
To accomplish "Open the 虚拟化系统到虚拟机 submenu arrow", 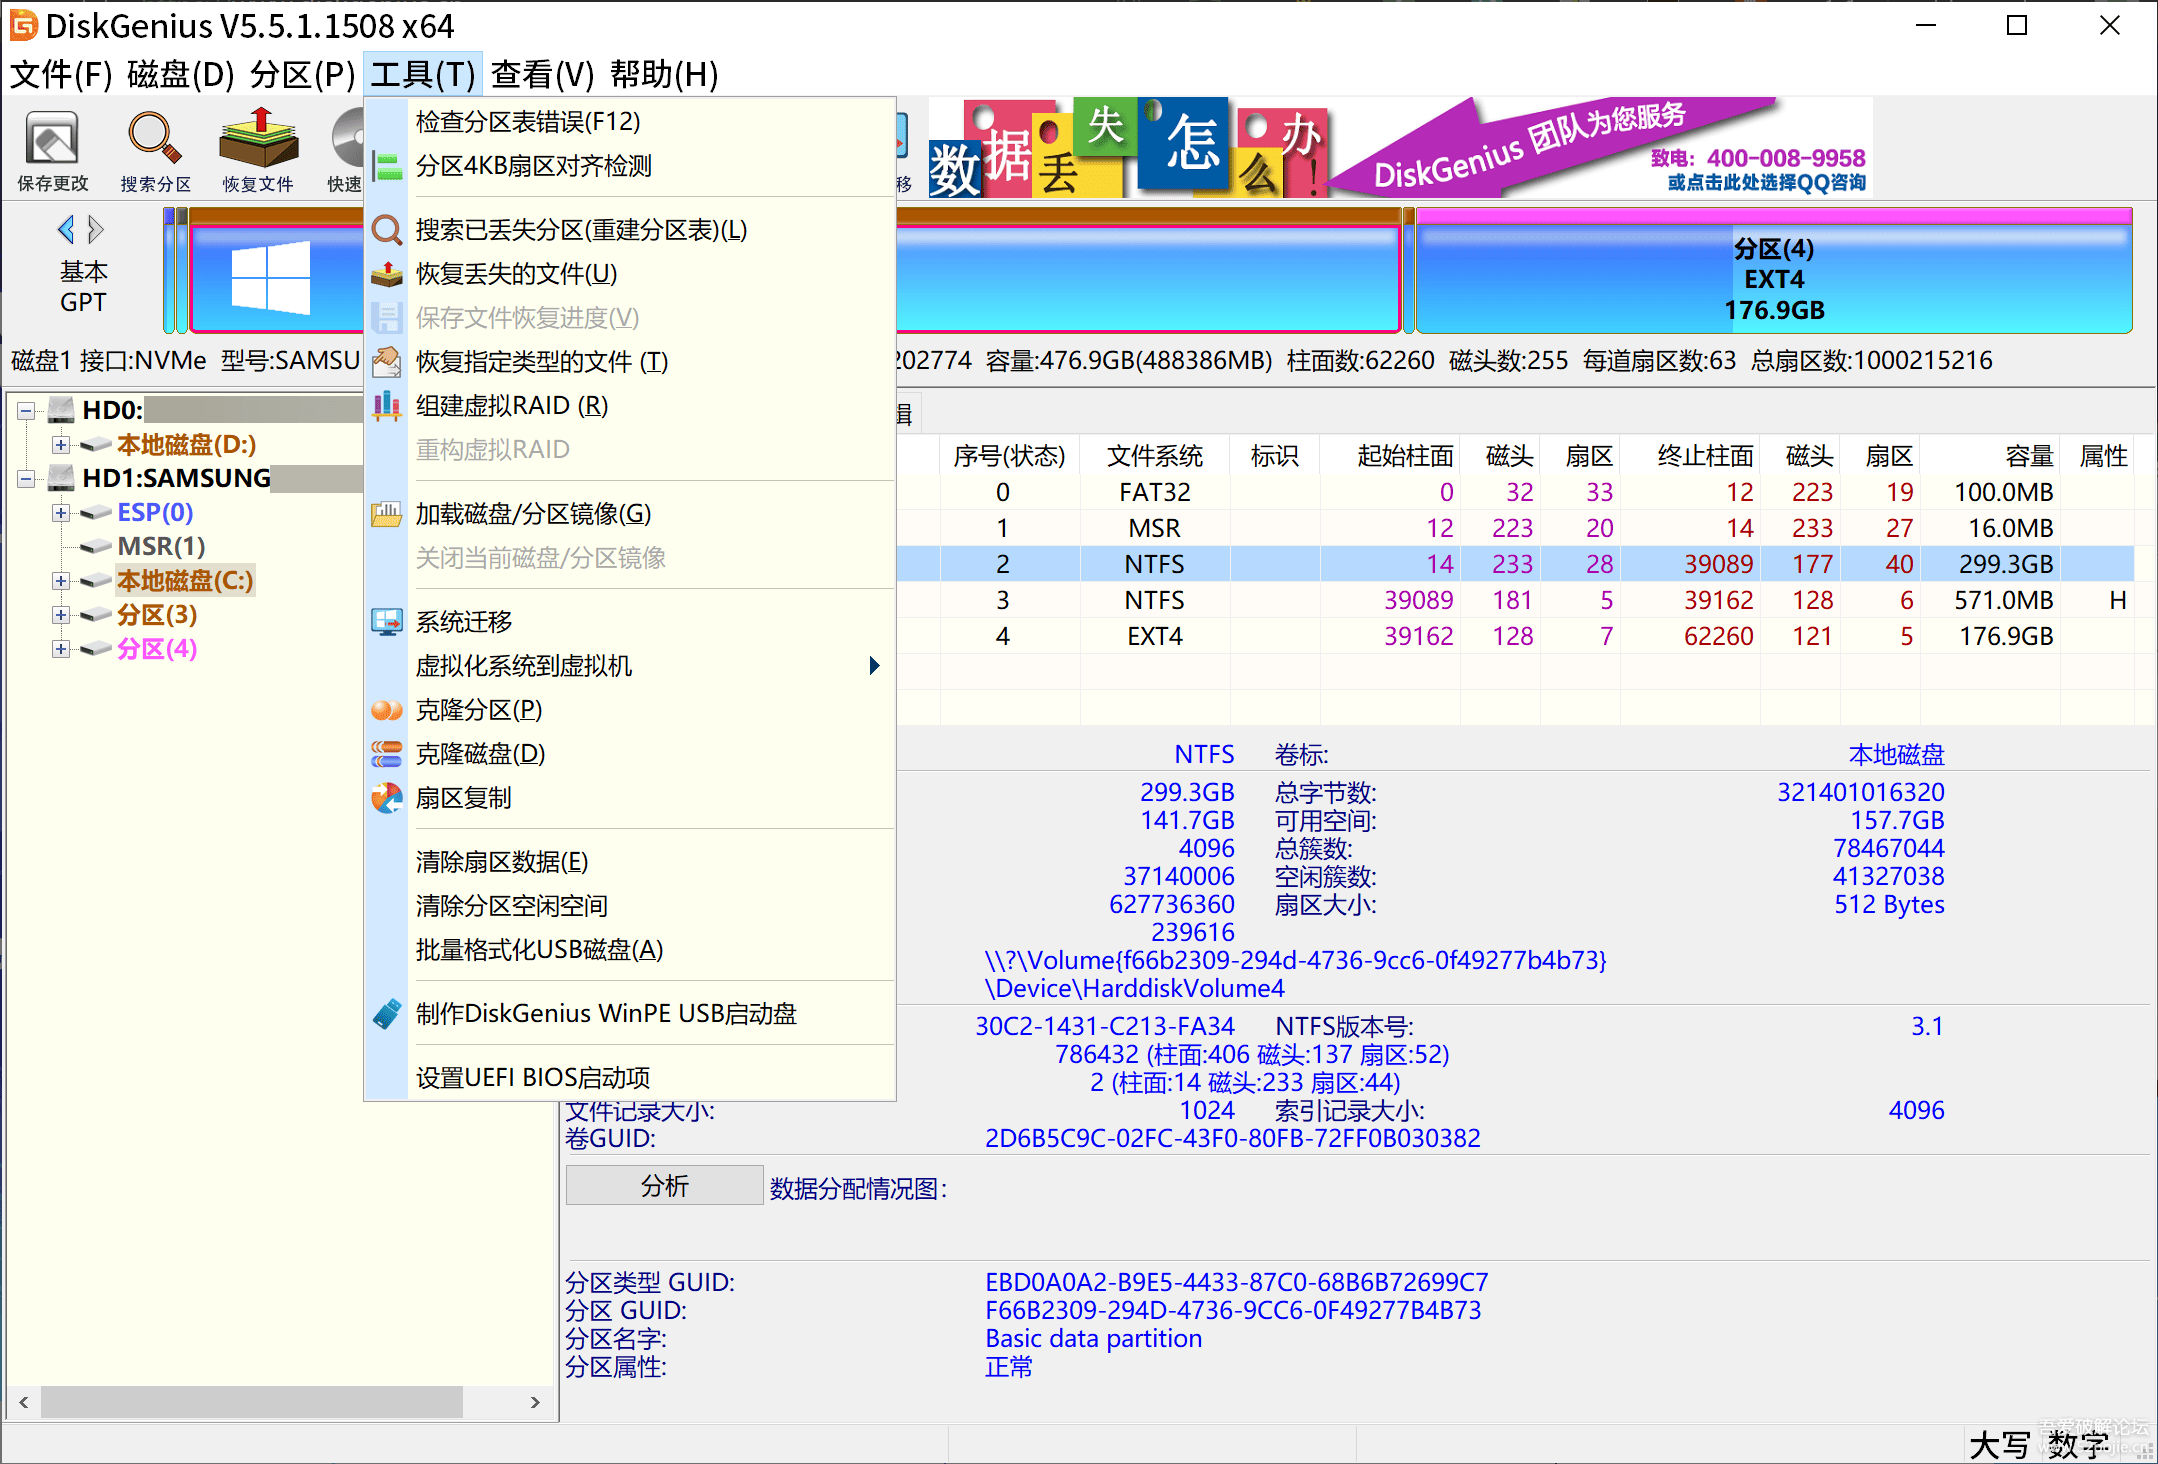I will [x=874, y=666].
